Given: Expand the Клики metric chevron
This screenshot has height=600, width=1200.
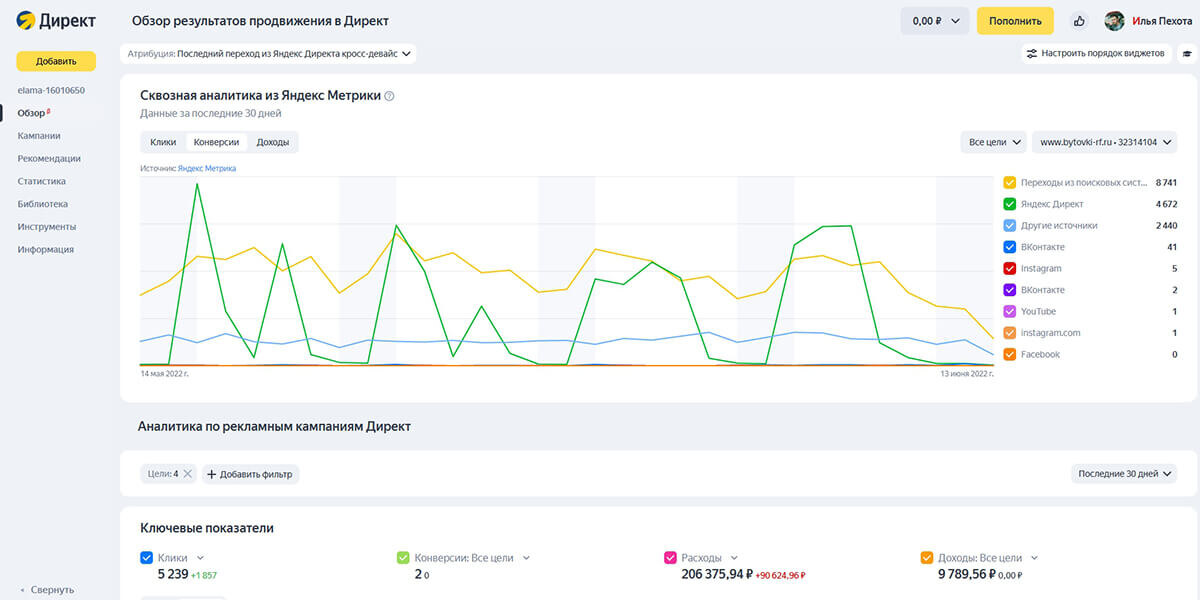Looking at the screenshot, I should pos(200,558).
